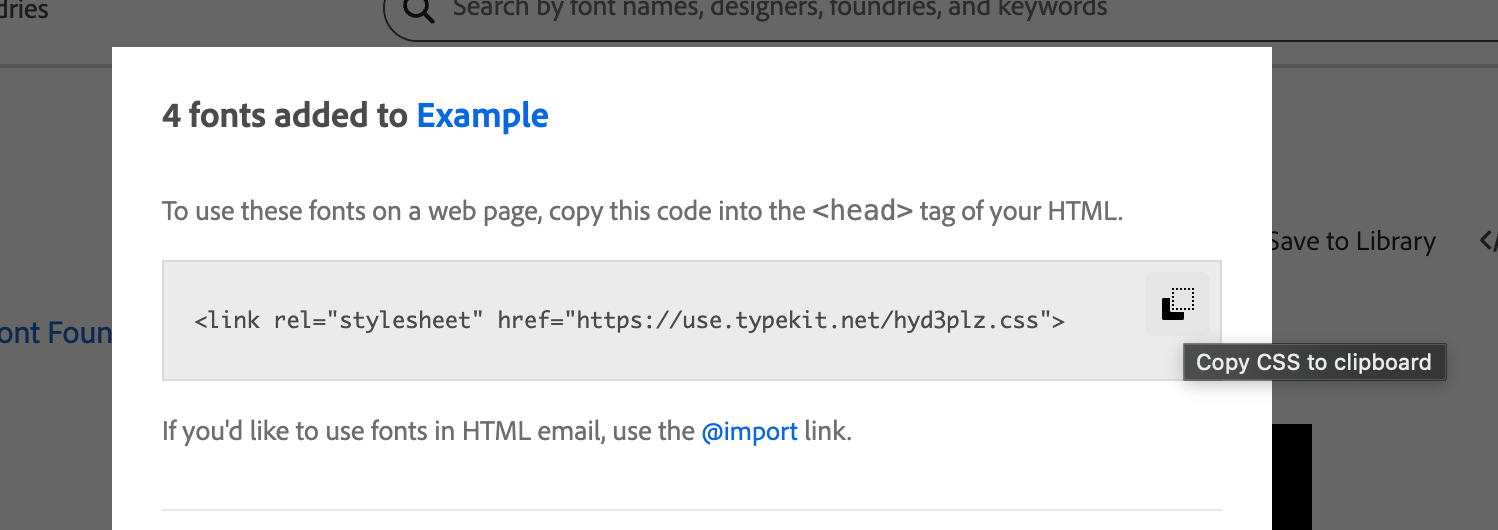Click the partially hidden Font Foundry link
This screenshot has height=530, width=1498.
(55, 332)
